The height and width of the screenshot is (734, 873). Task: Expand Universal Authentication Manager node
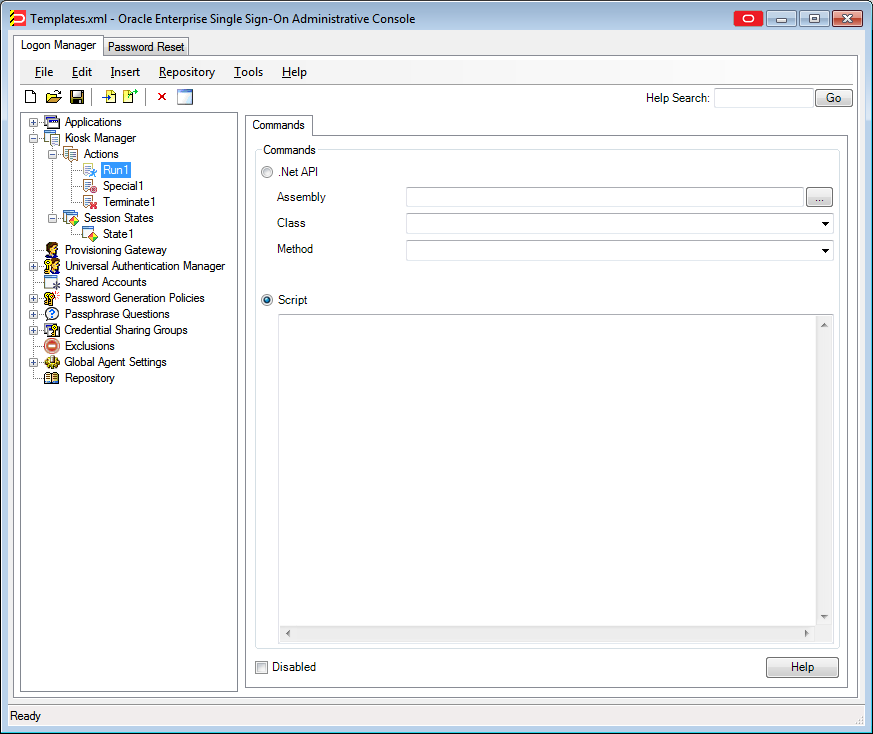pyautogui.click(x=33, y=267)
